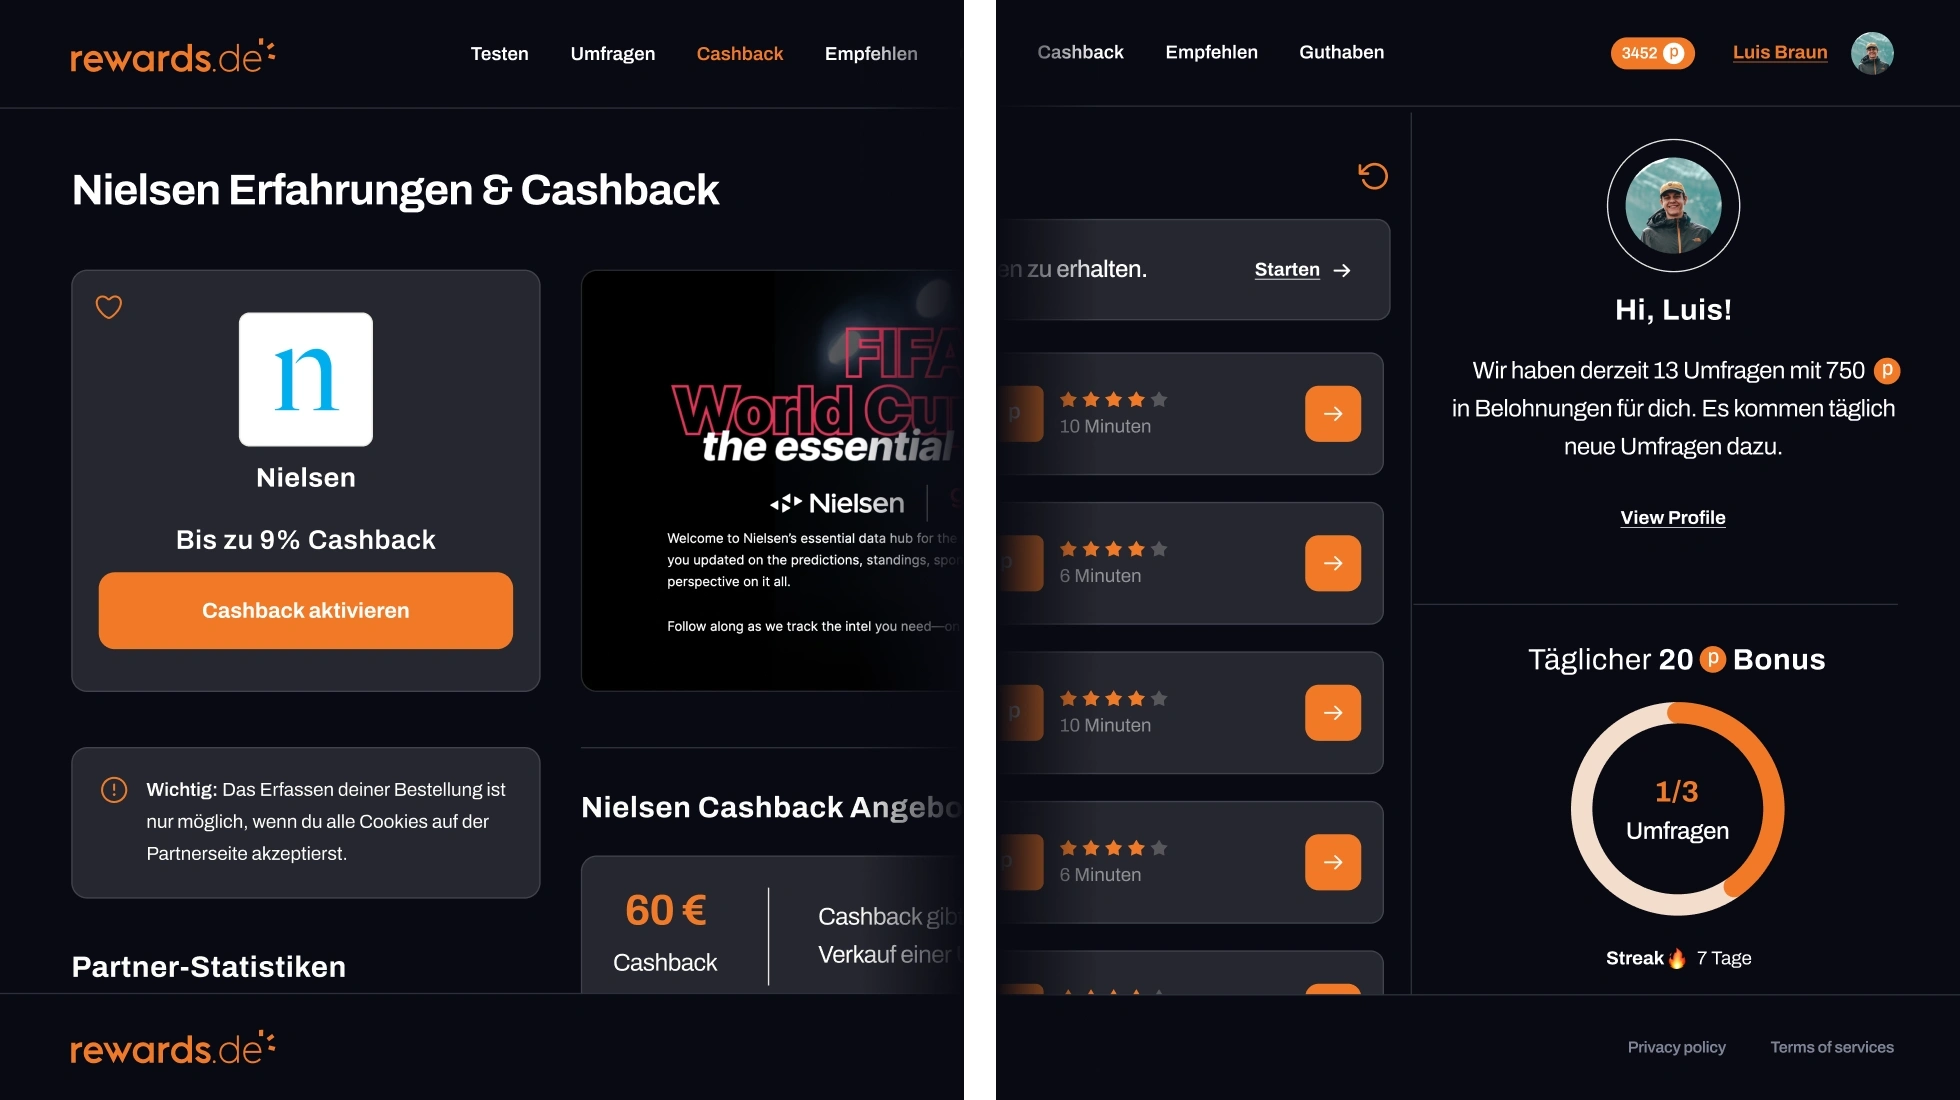Click the points coin icon after 750
The height and width of the screenshot is (1100, 1960).
(1887, 371)
